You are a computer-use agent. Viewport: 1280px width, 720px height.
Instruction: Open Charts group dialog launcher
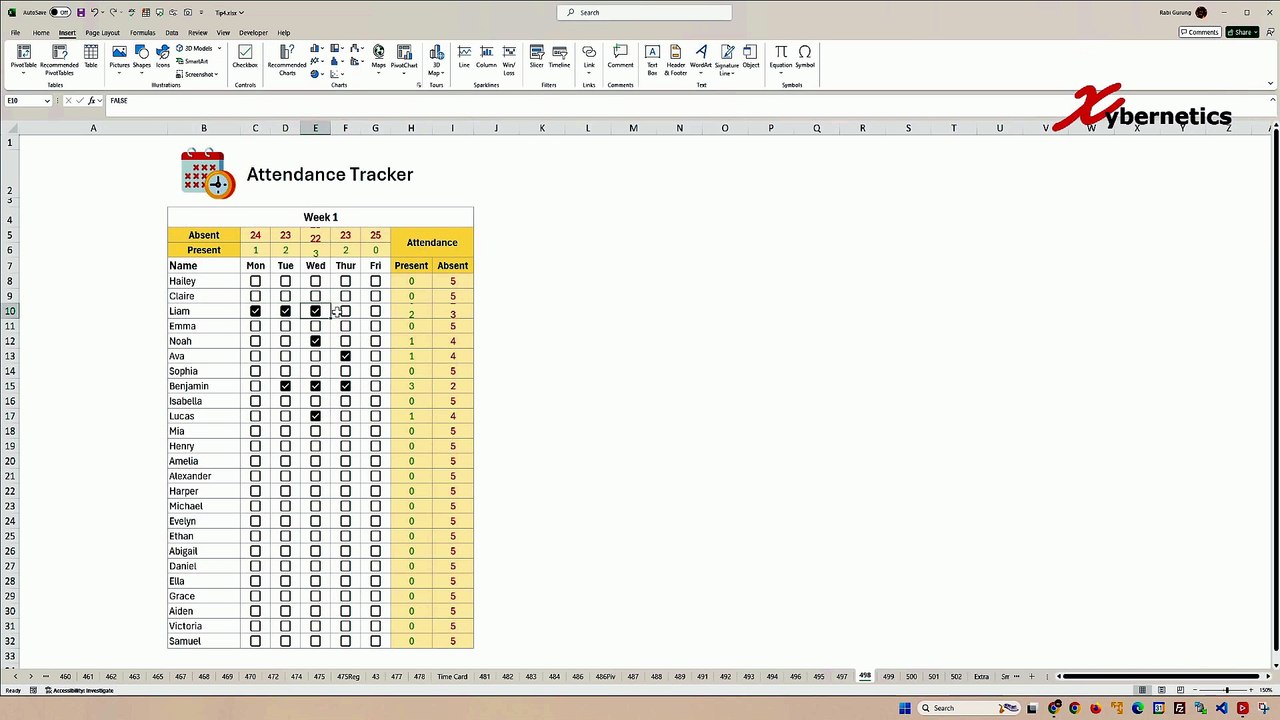pyautogui.click(x=418, y=85)
